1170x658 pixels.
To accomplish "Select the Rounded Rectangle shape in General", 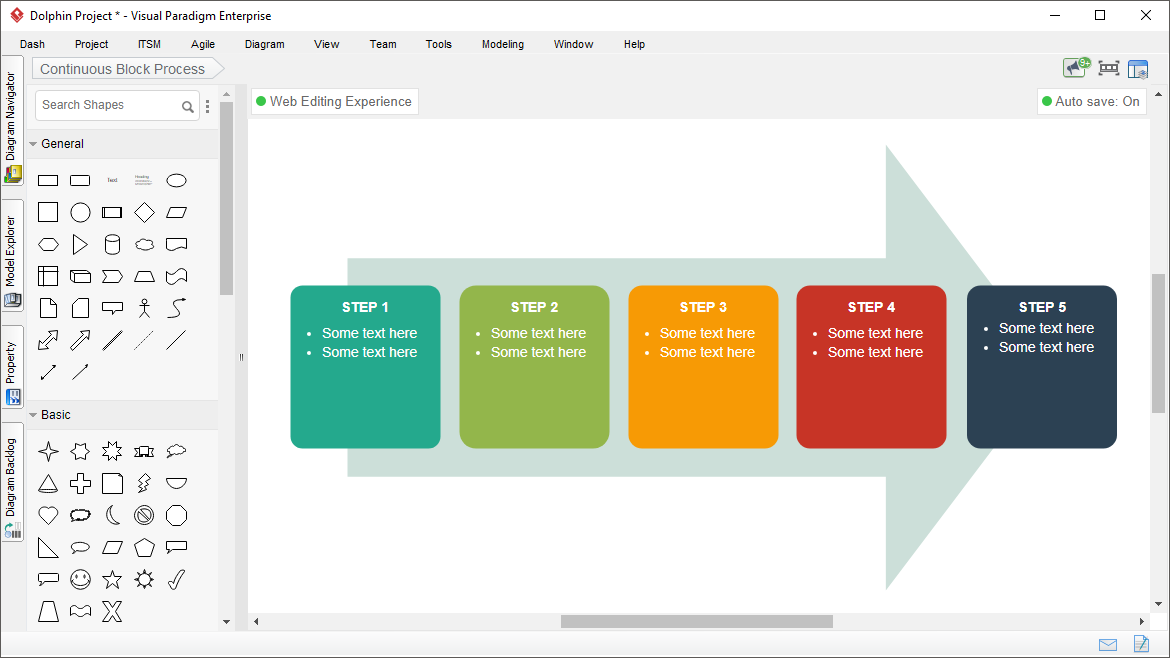I will [x=80, y=181].
